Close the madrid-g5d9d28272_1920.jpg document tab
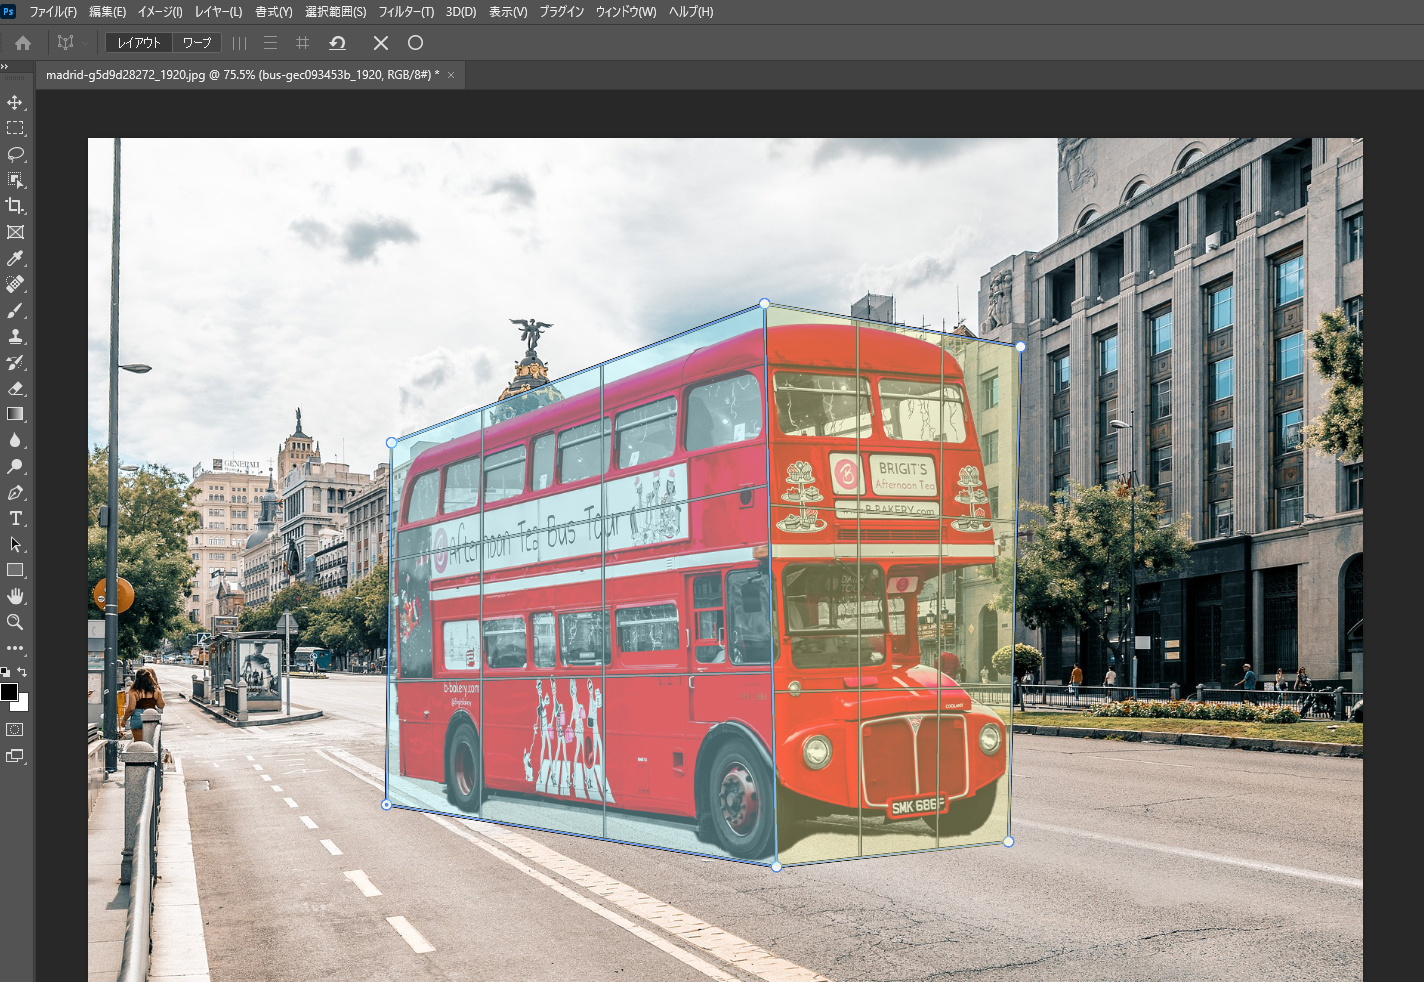The width and height of the screenshot is (1424, 982). [x=451, y=75]
